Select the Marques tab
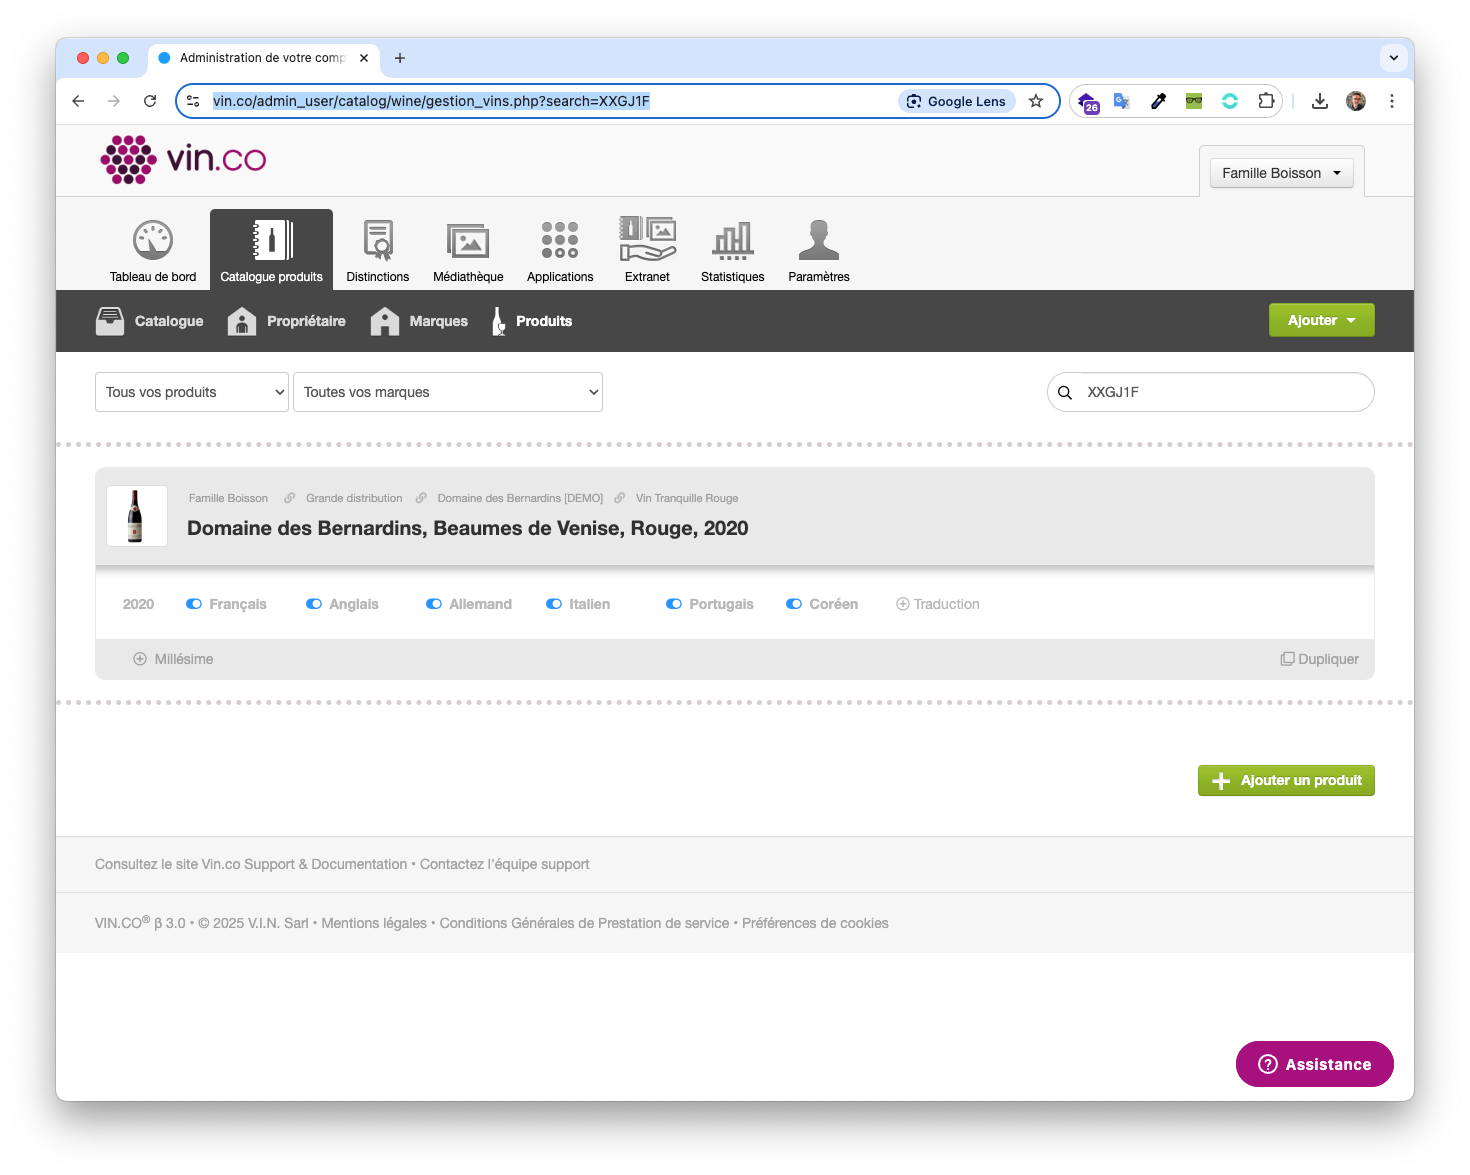 click(x=419, y=321)
